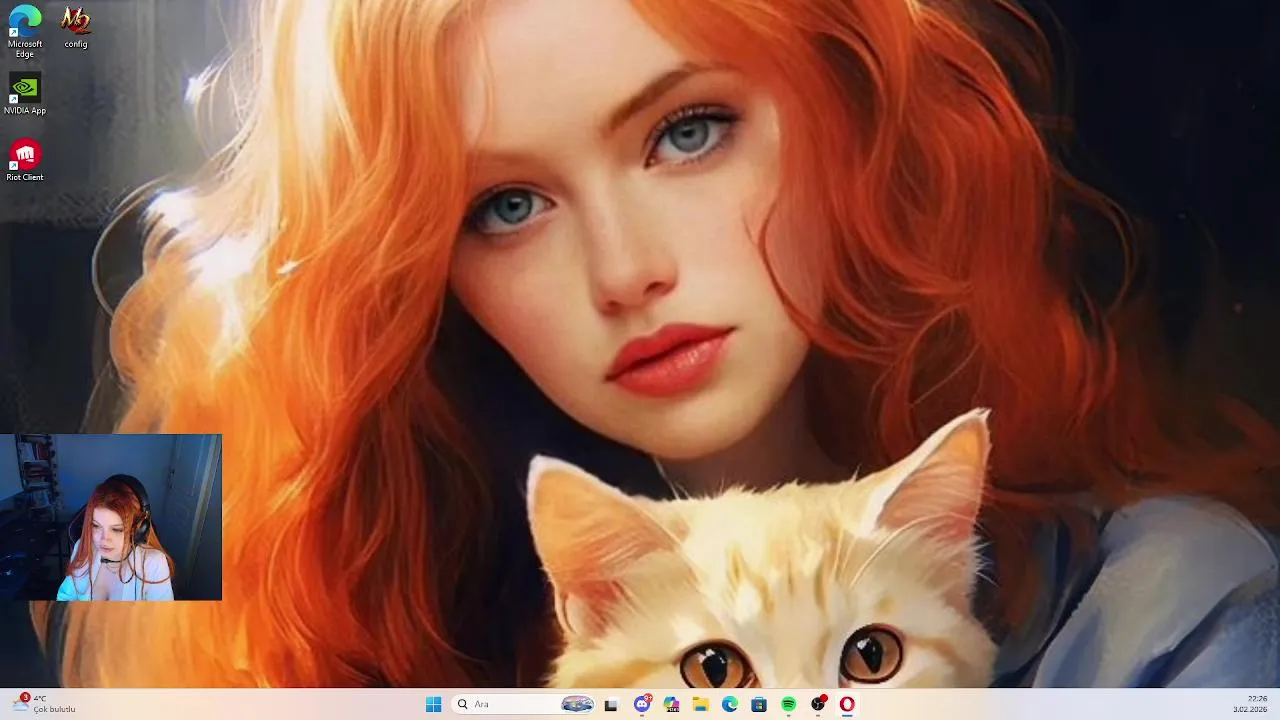Open Copilot preview app in taskbar
1280x720 pixels.
tap(671, 704)
